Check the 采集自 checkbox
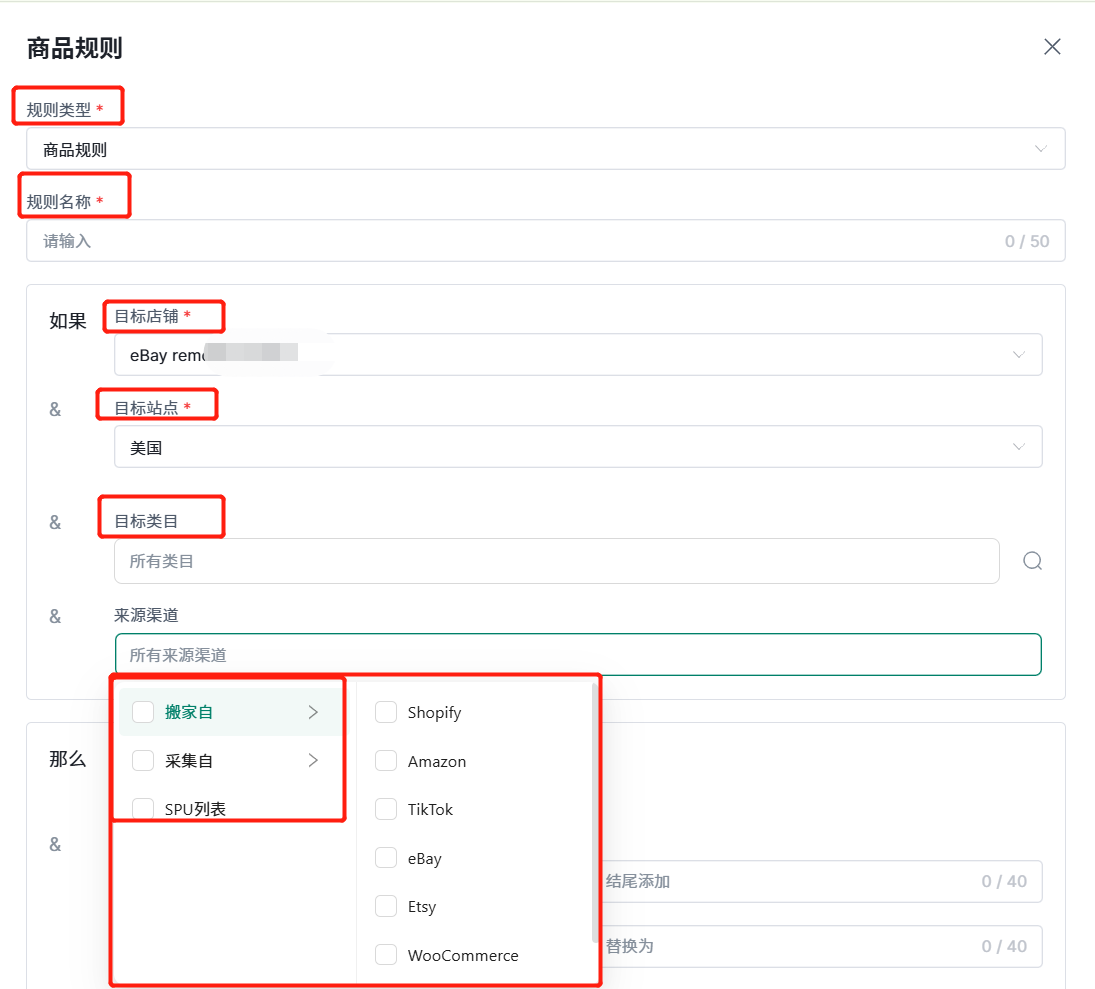The height and width of the screenshot is (989, 1095). (143, 761)
